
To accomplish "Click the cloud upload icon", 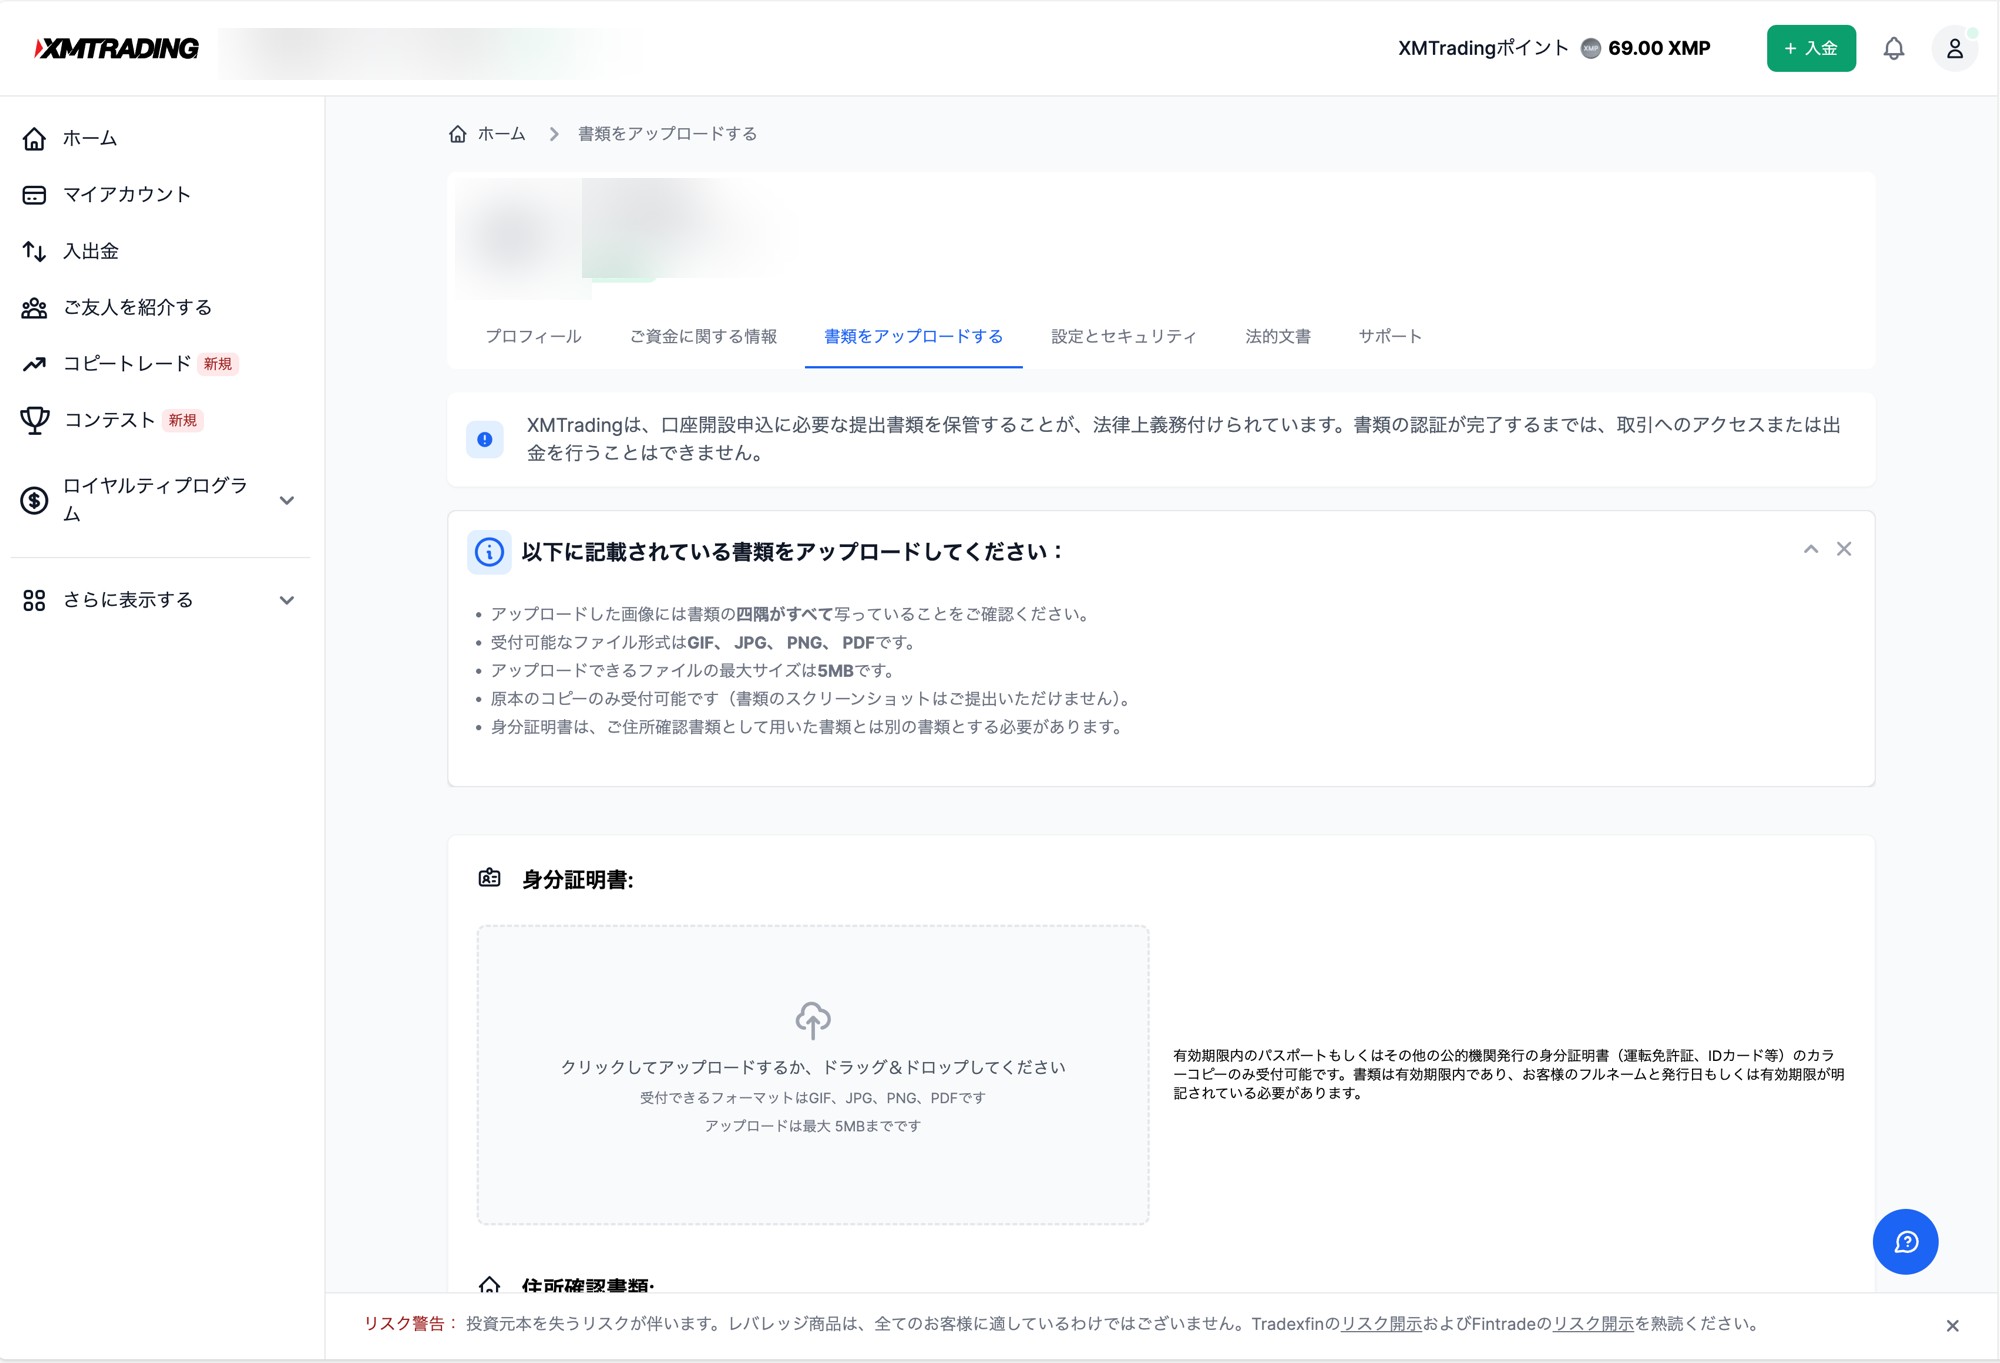I will pos(813,1020).
